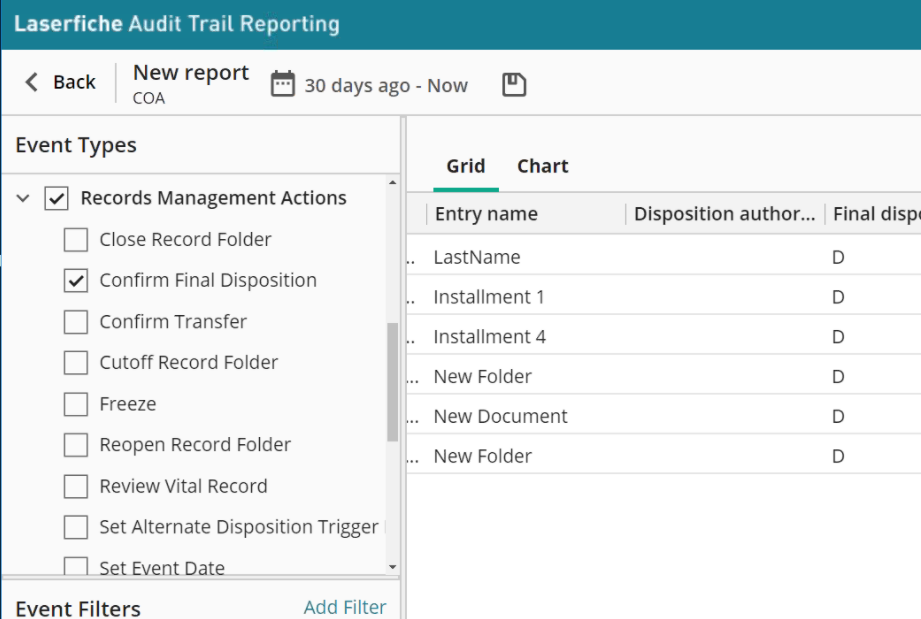Viewport: 921px width, 619px height.
Task: Click the event types scrollbar thumb
Action: [392, 382]
